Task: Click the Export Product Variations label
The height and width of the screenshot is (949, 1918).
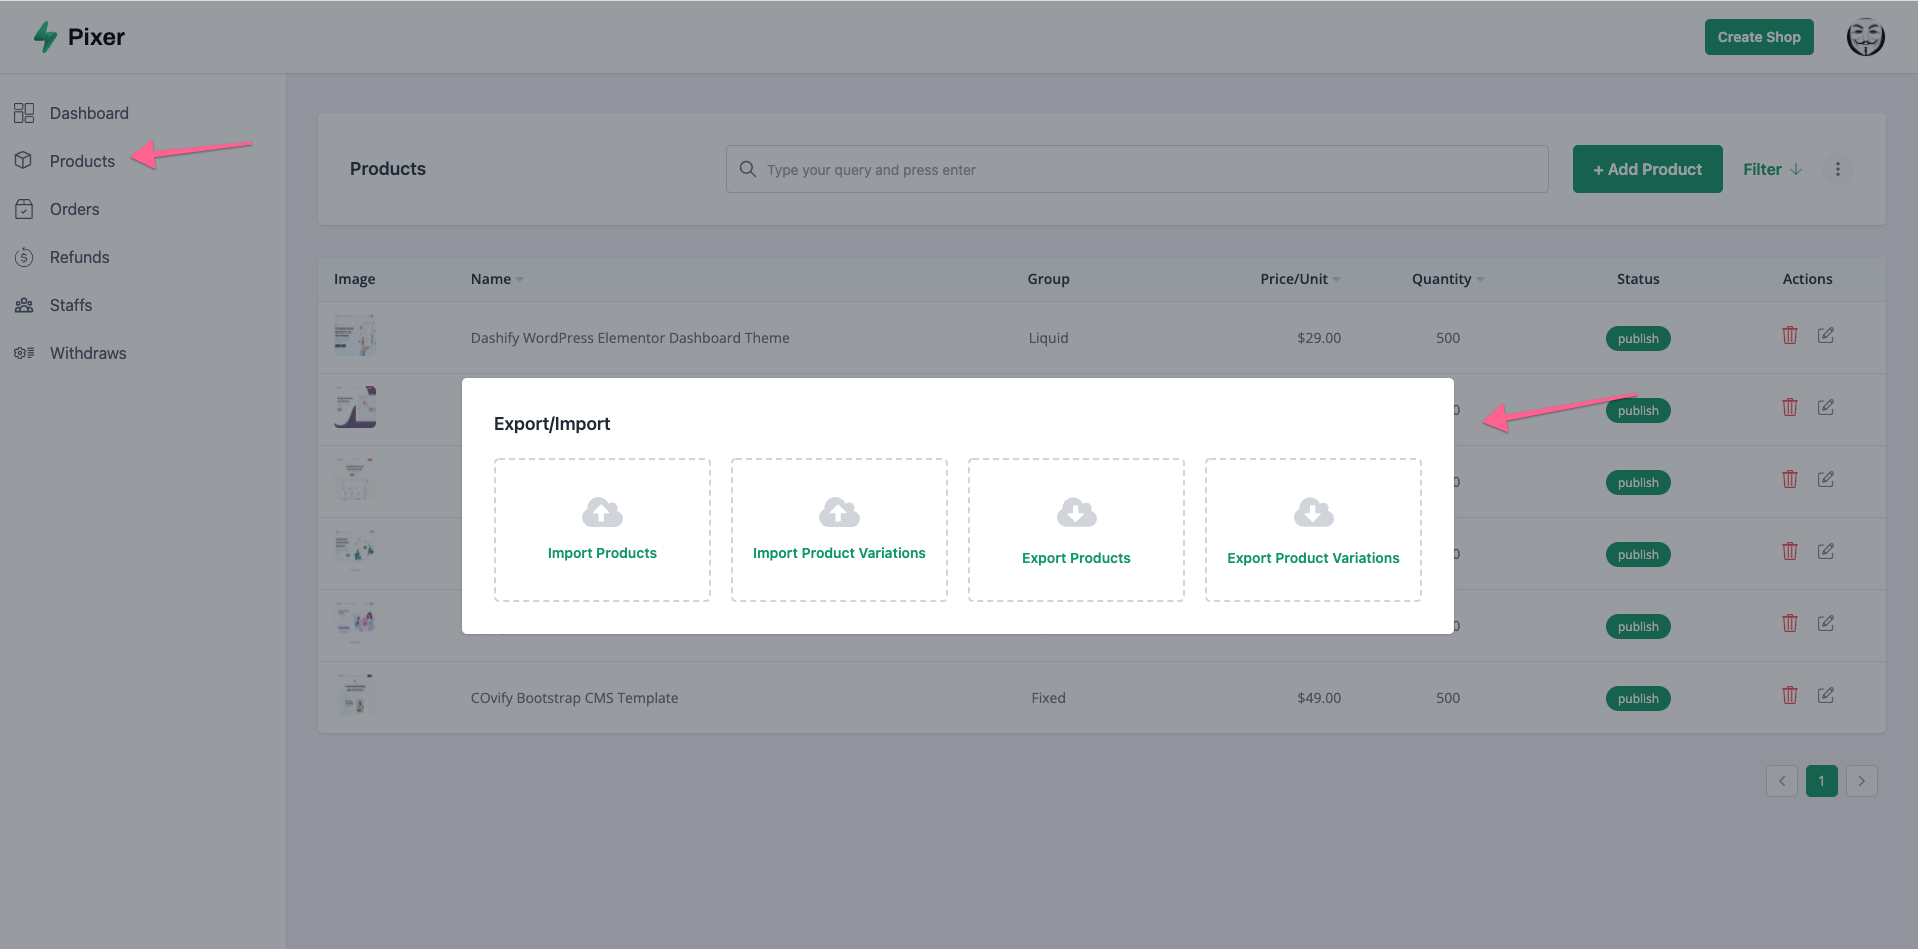Action: click(x=1313, y=558)
